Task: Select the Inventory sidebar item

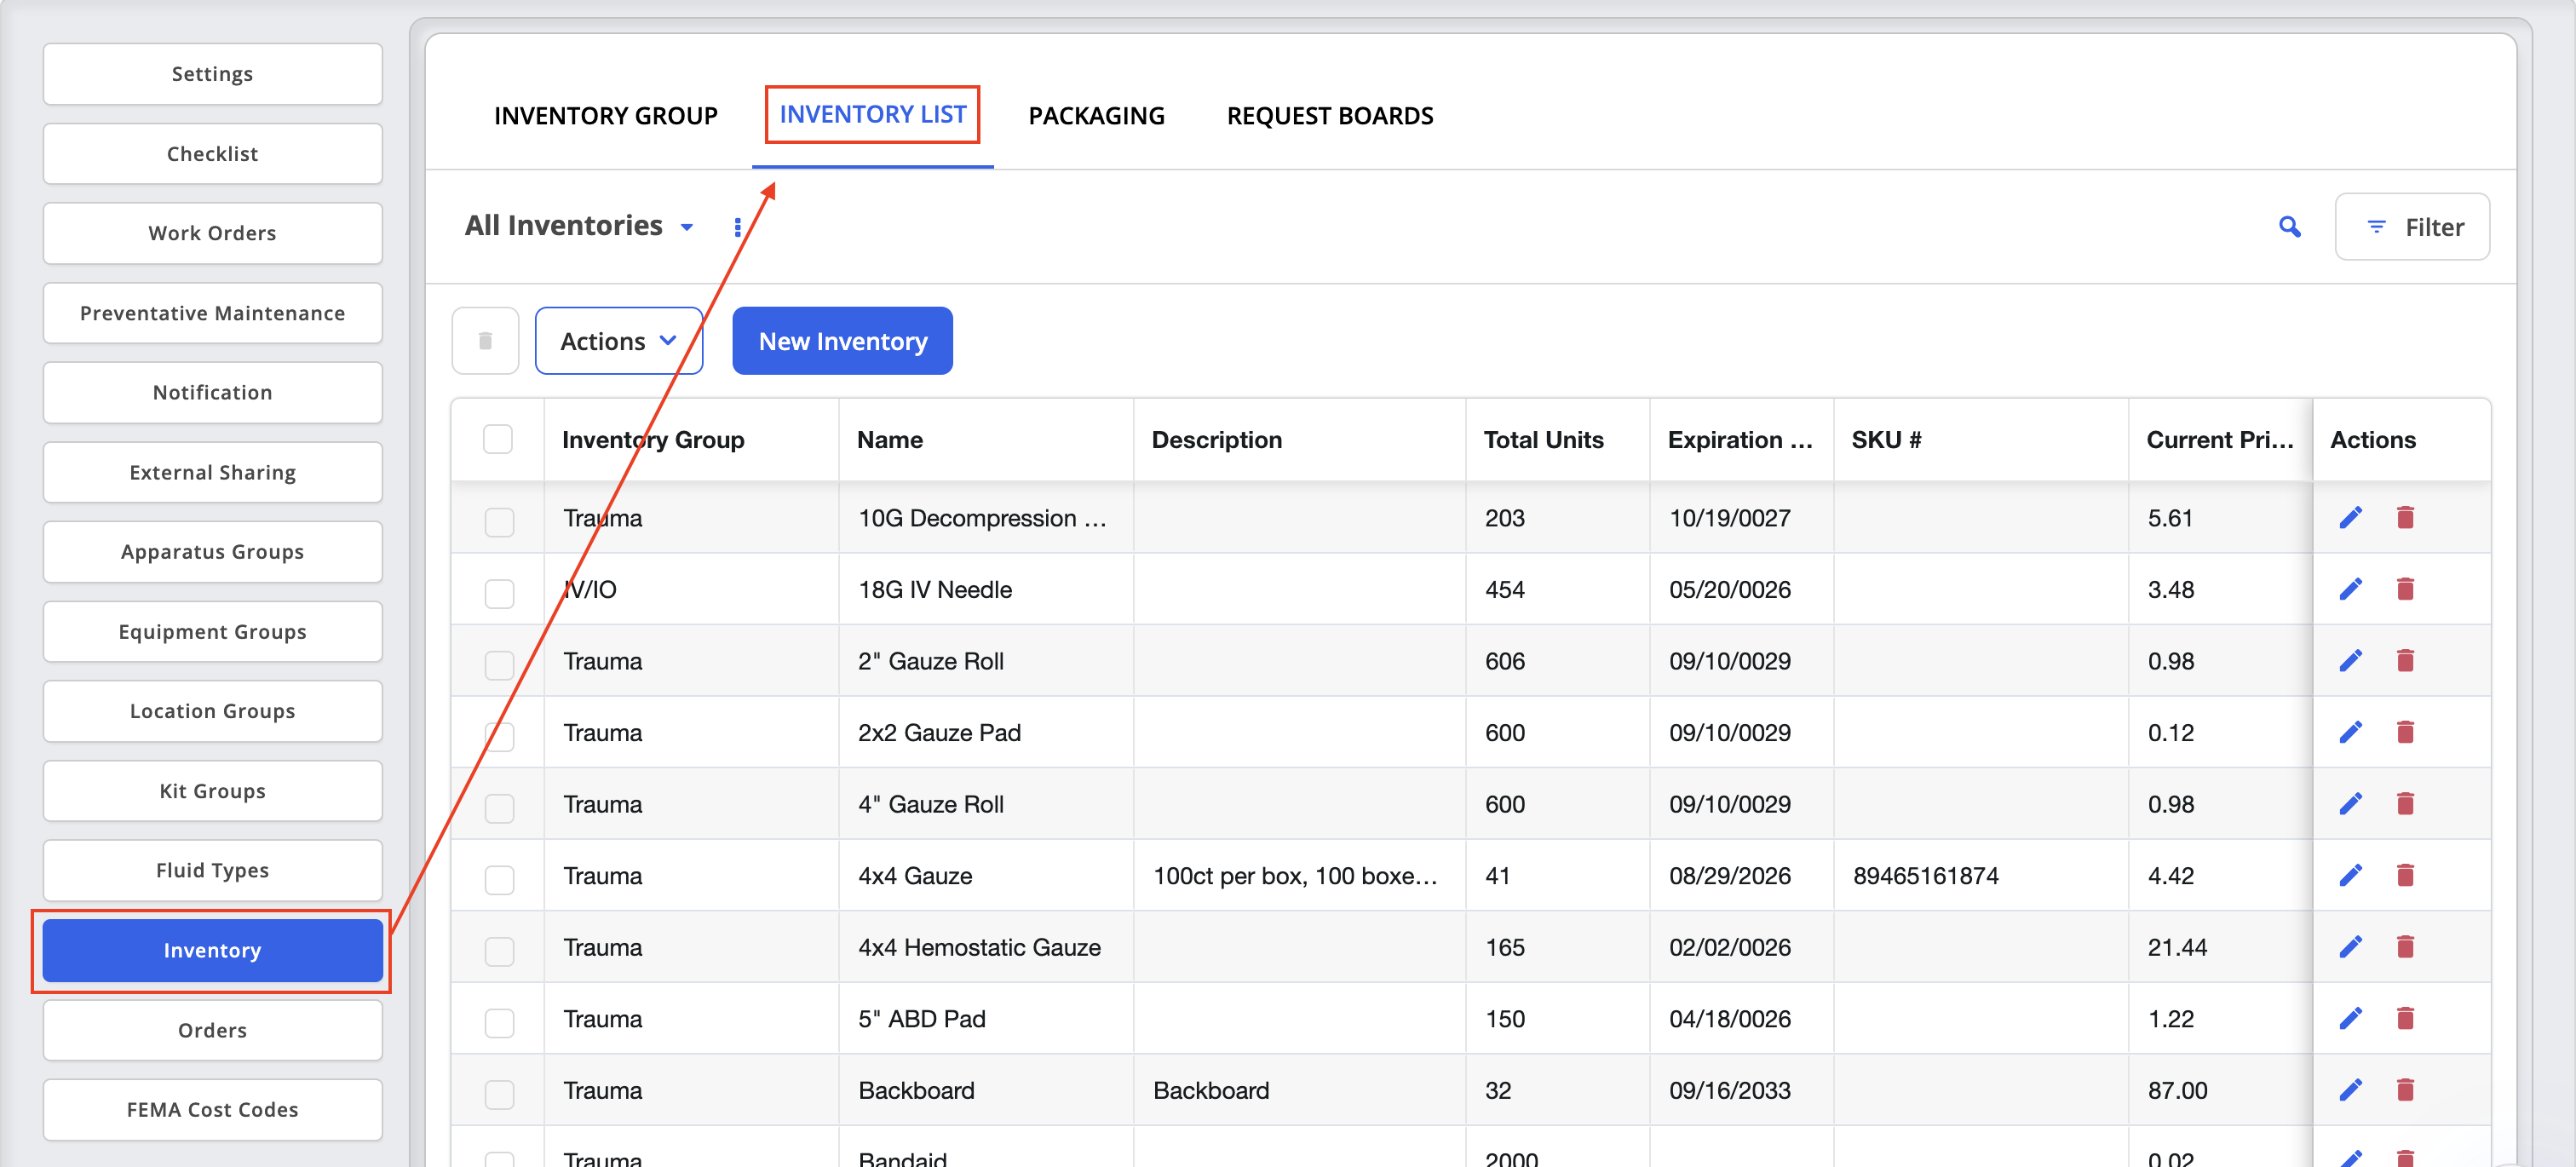Action: tap(212, 950)
